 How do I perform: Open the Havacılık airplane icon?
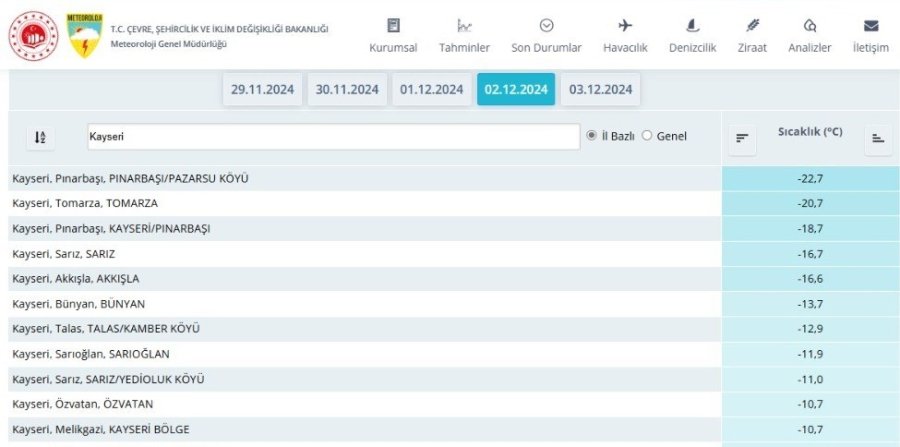click(626, 26)
